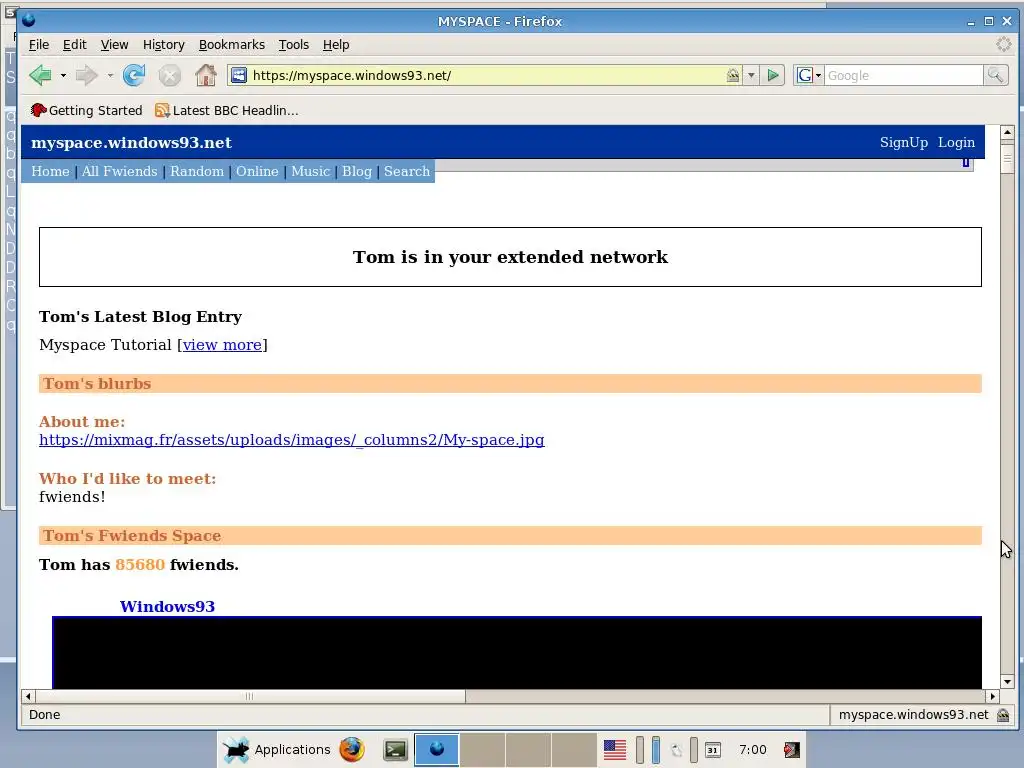
Task: Click the Windows93 fwiend name link
Action: [x=167, y=606]
